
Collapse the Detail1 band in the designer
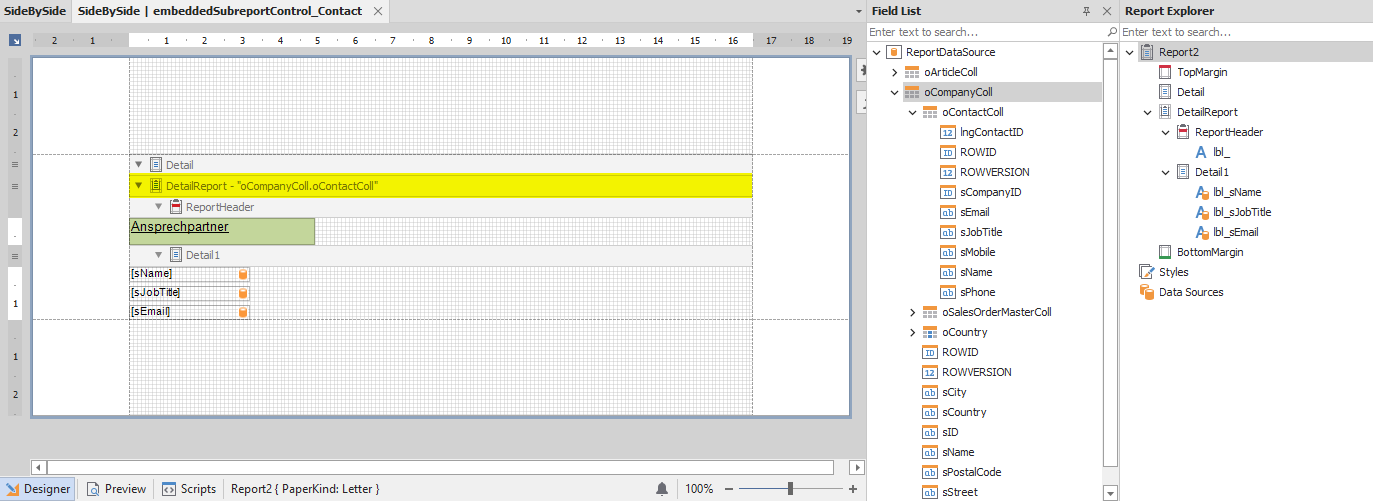point(158,255)
